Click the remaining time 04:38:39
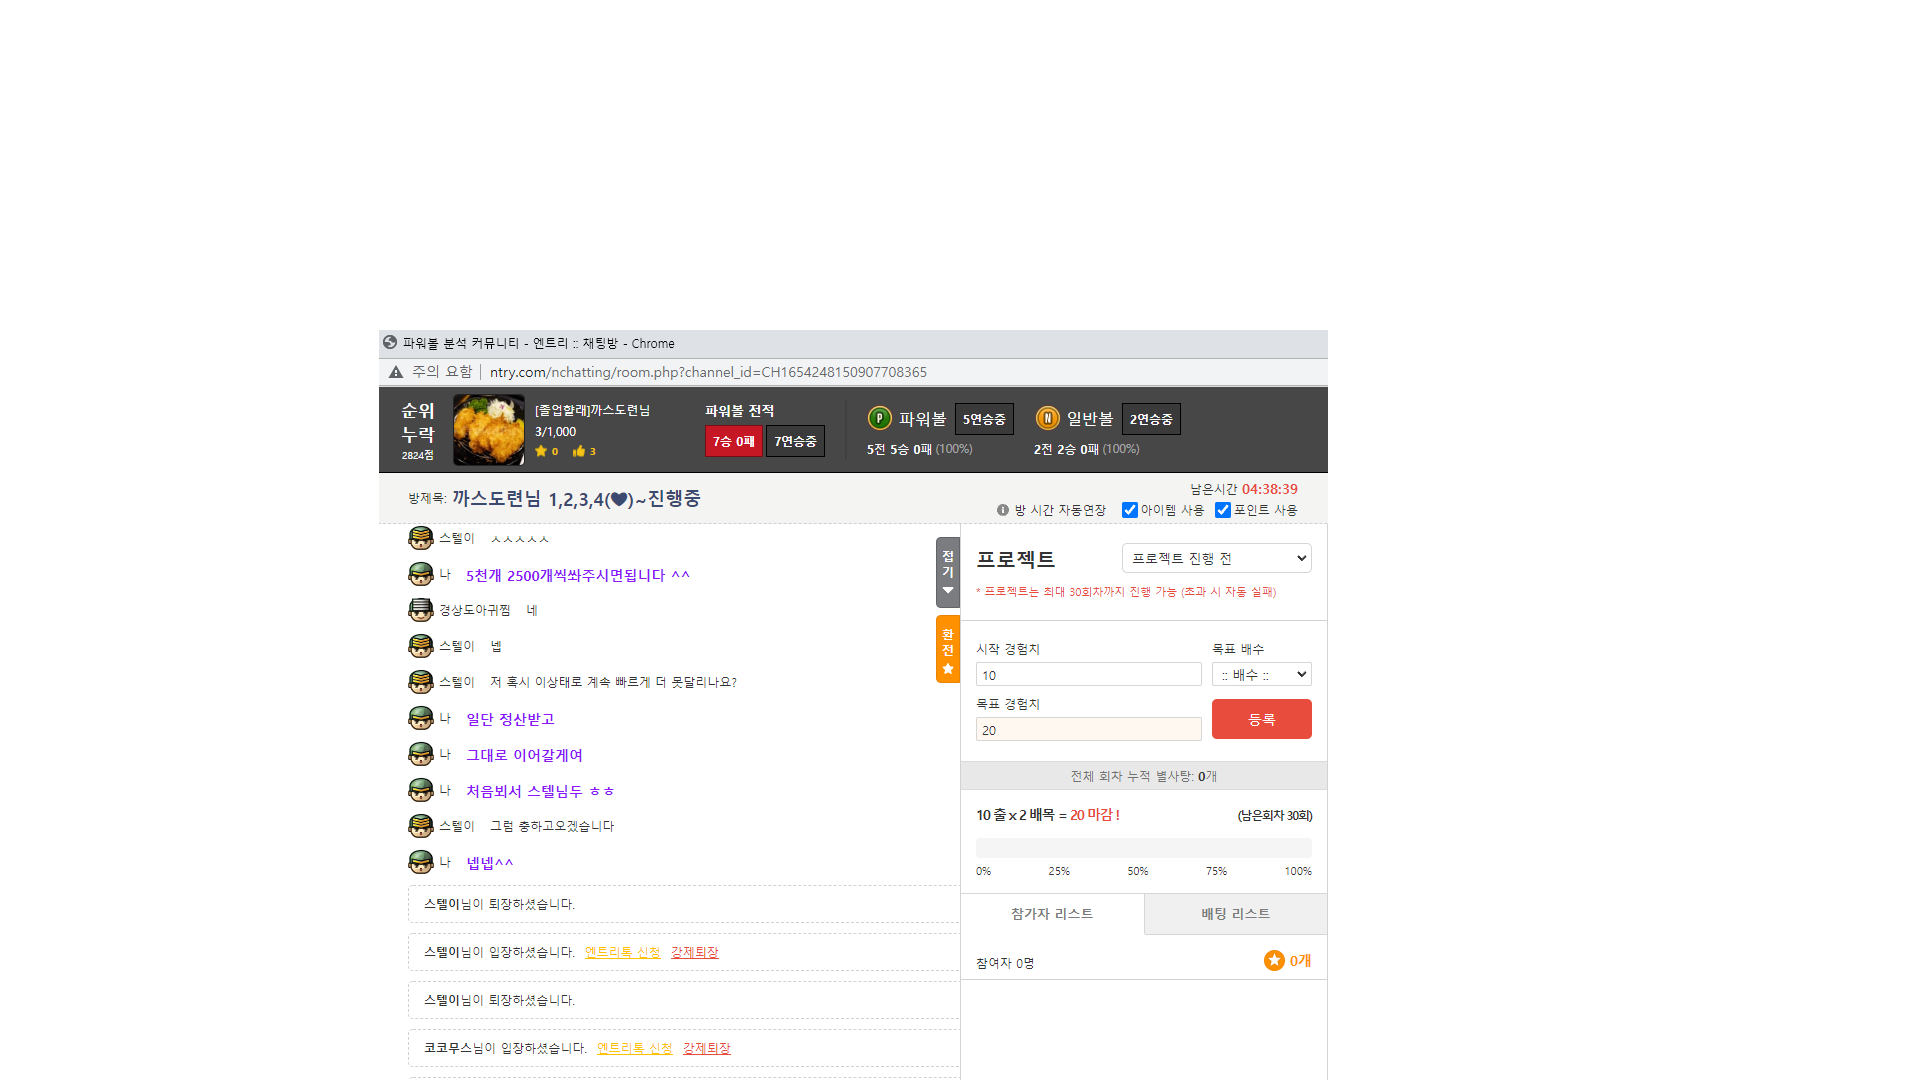Screen dimensions: 1920x1080 click(x=1269, y=489)
